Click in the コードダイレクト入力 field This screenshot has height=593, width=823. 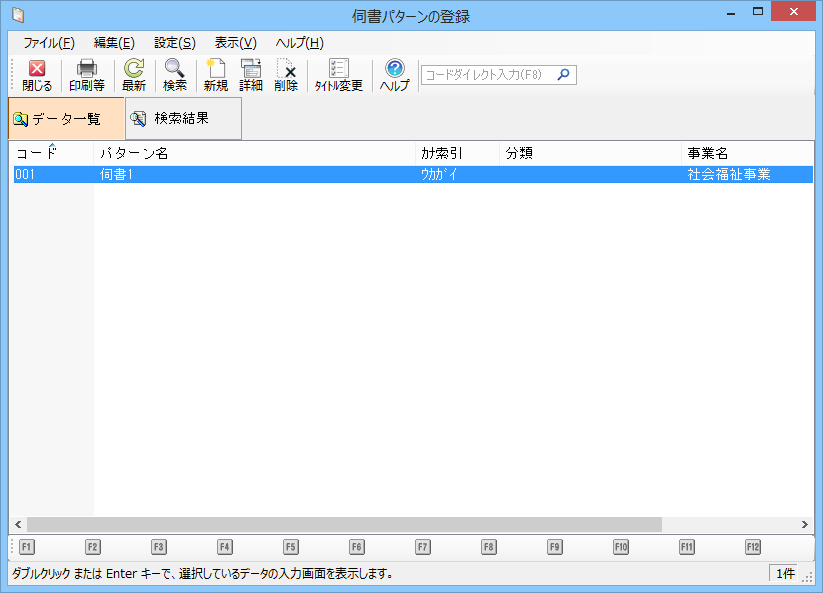coord(488,75)
